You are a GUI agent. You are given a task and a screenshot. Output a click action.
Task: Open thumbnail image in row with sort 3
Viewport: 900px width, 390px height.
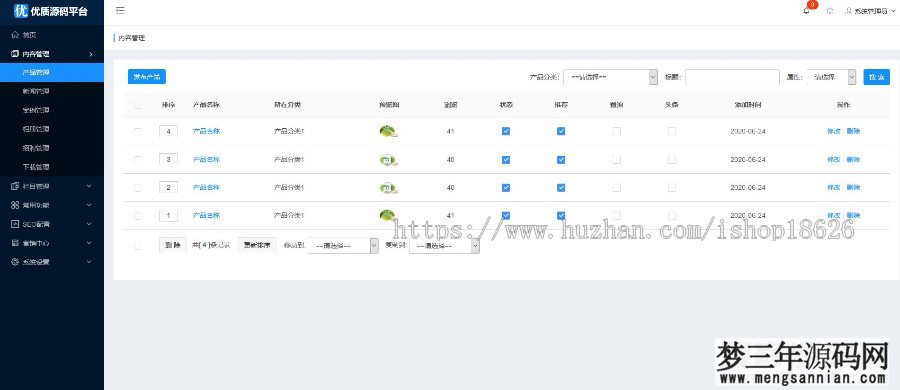click(389, 160)
